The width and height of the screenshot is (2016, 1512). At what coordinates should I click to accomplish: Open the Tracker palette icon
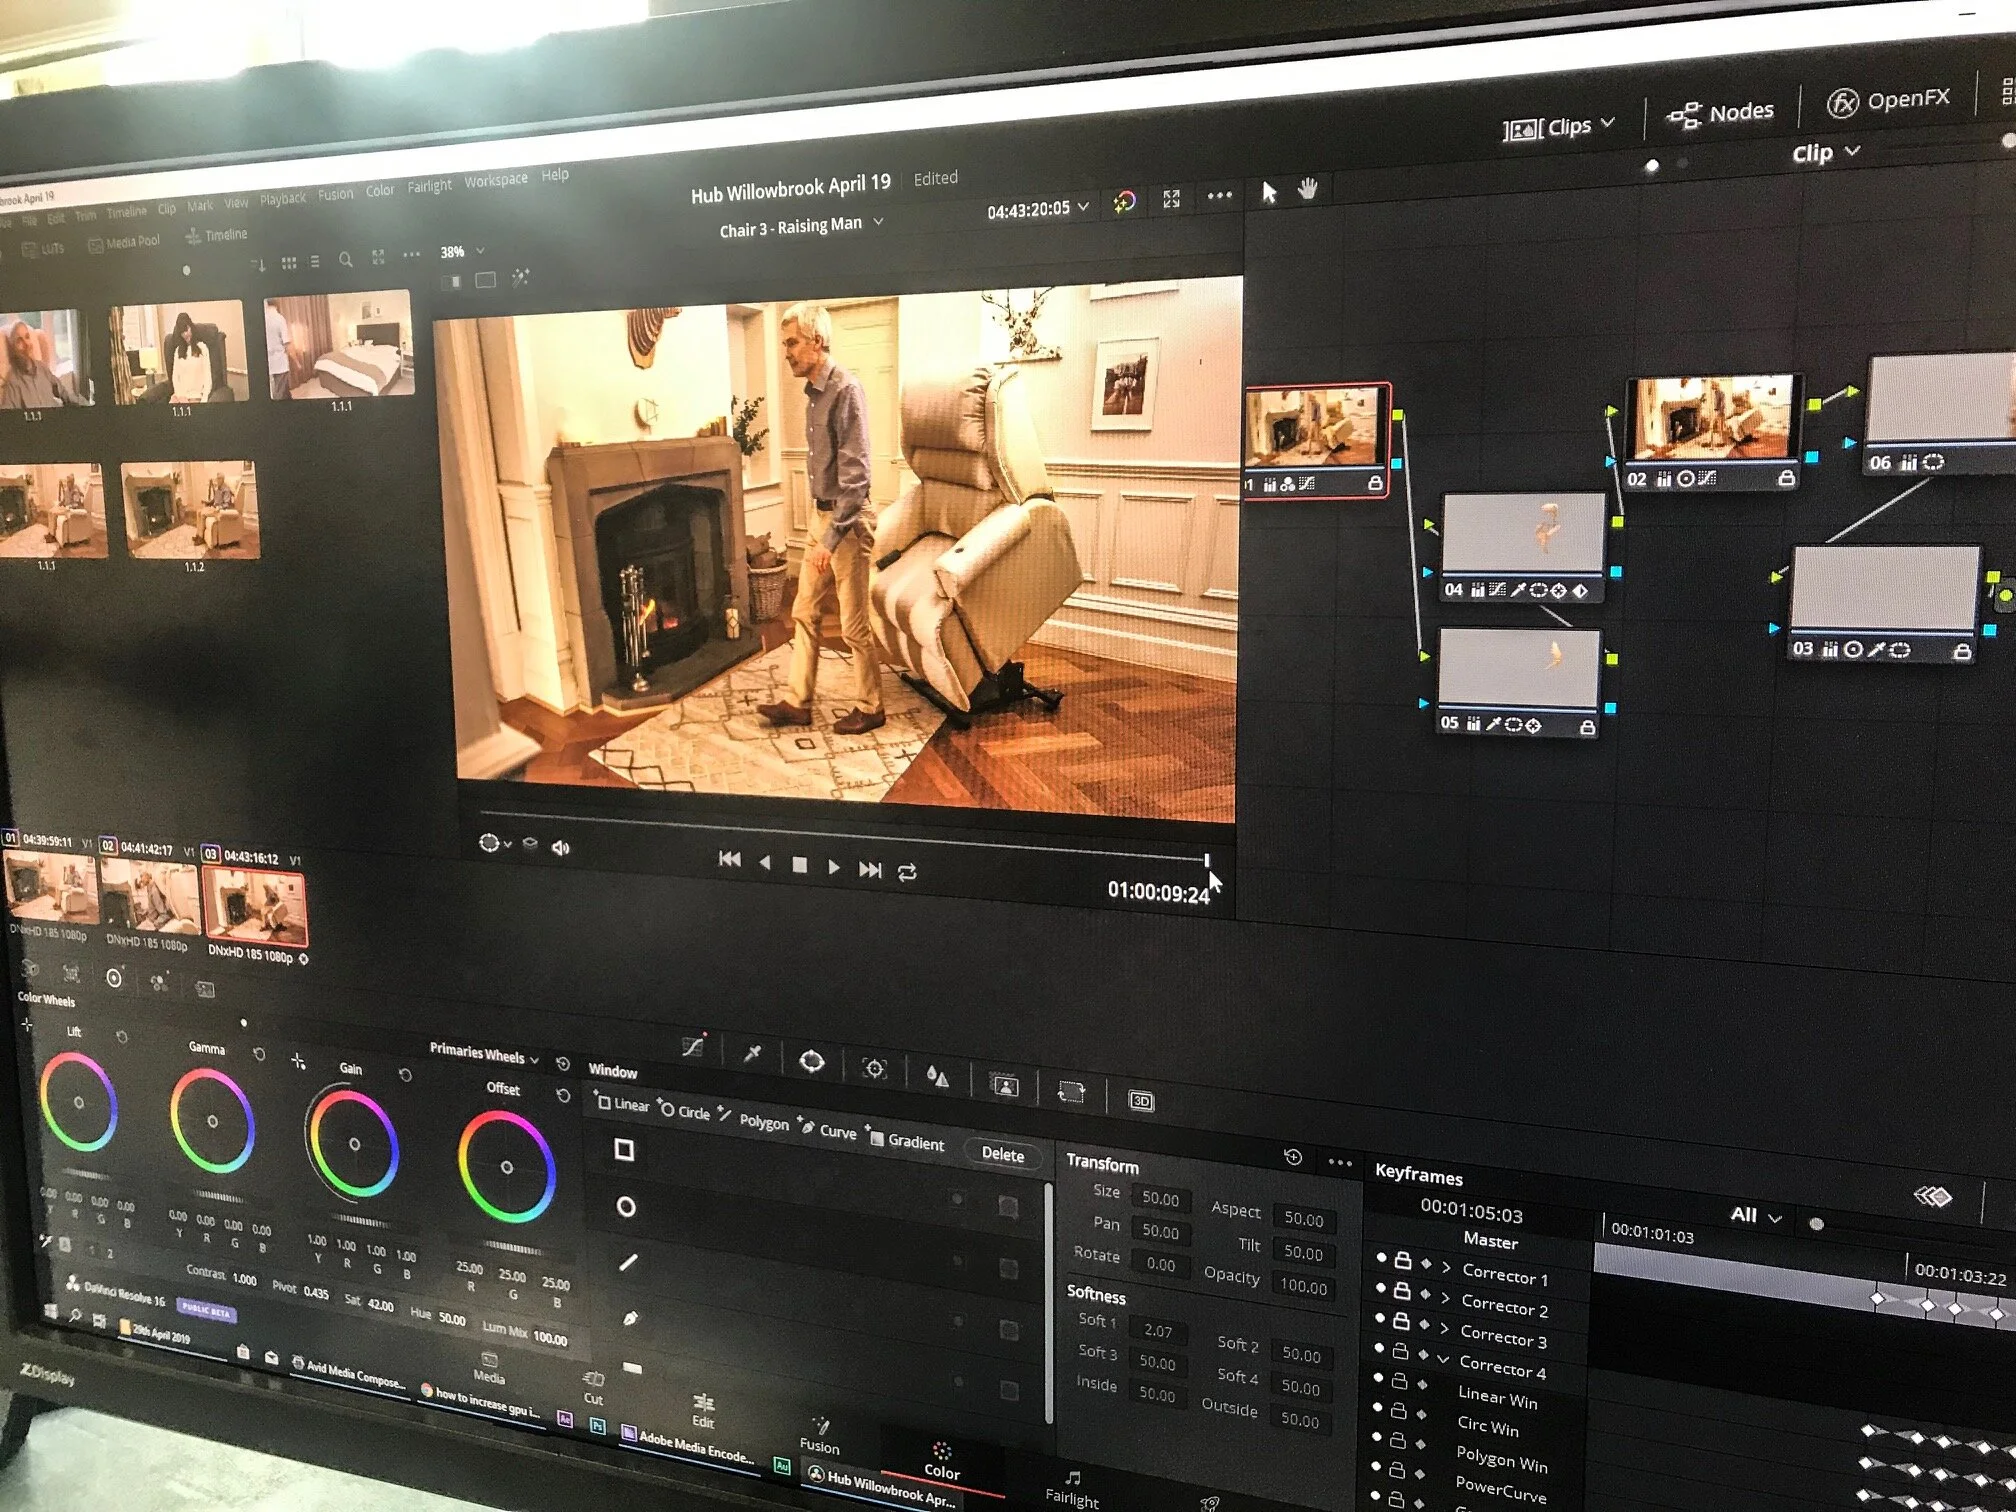point(874,1069)
